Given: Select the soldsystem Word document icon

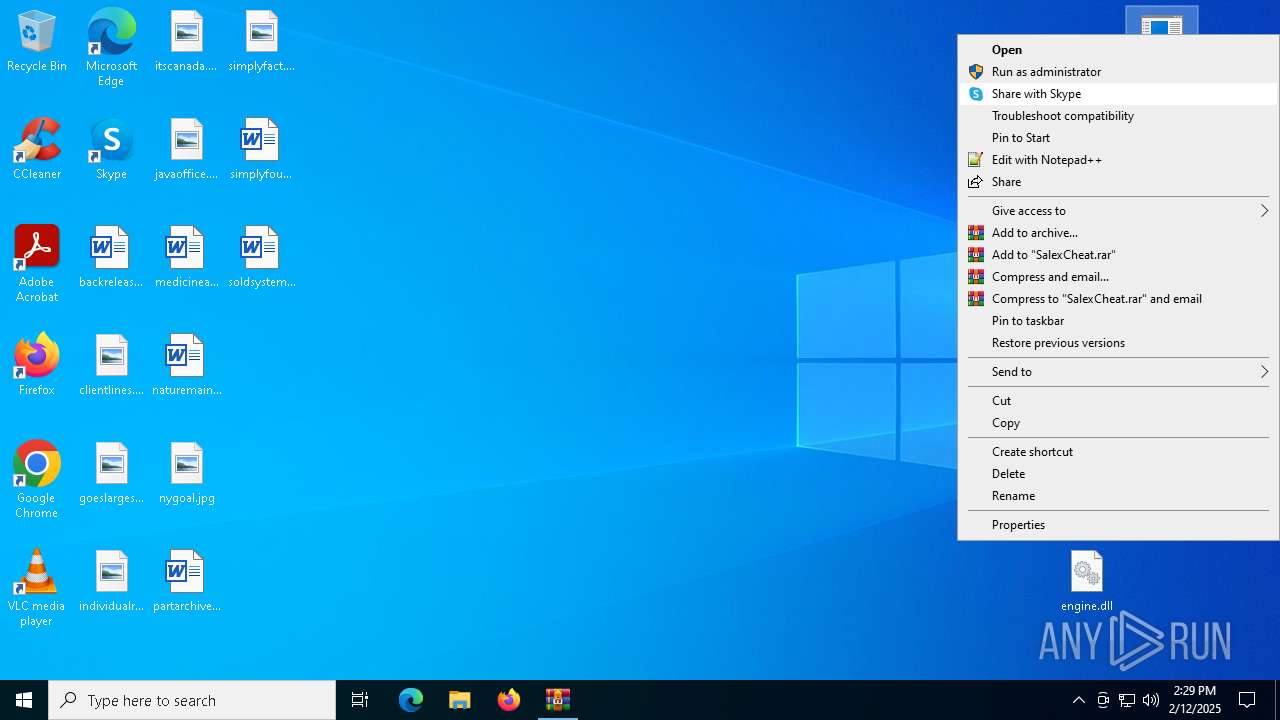Looking at the screenshot, I should click(x=261, y=257).
